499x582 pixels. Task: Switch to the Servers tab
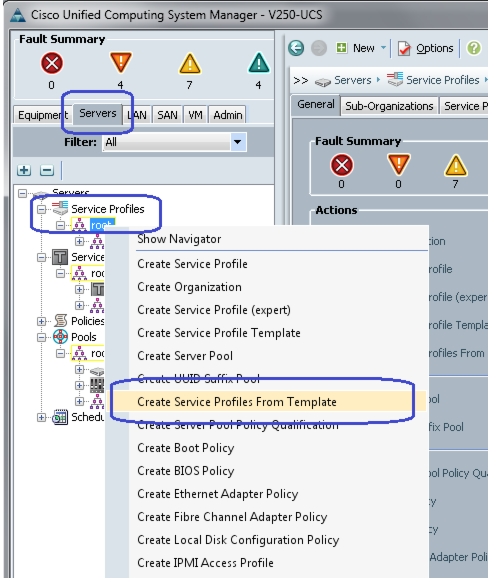98,113
